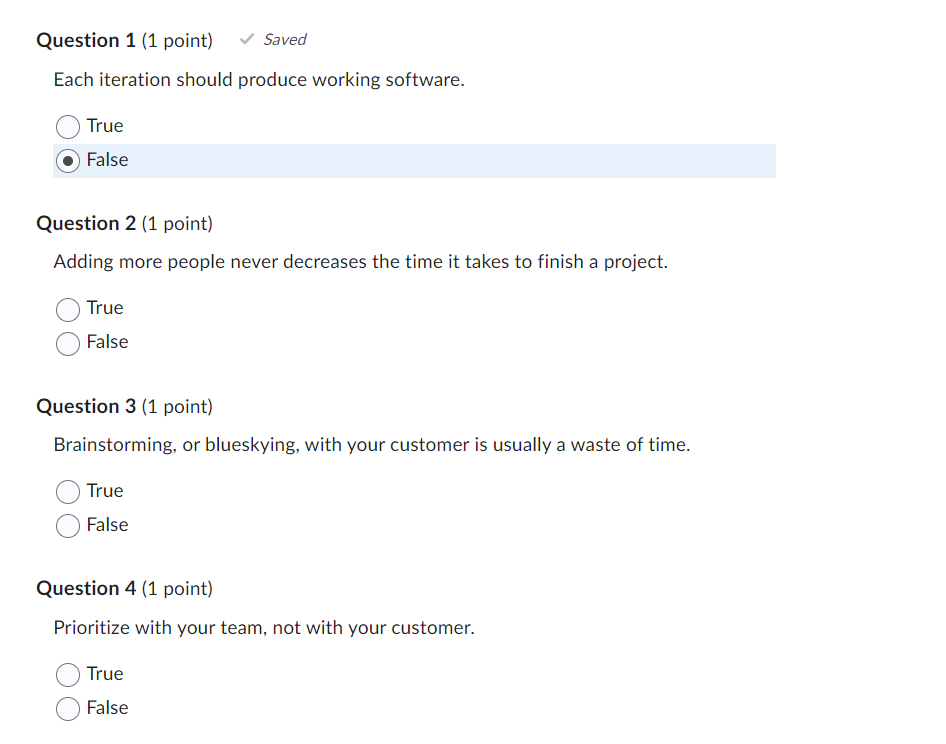Select False for Question 3

tap(67, 525)
